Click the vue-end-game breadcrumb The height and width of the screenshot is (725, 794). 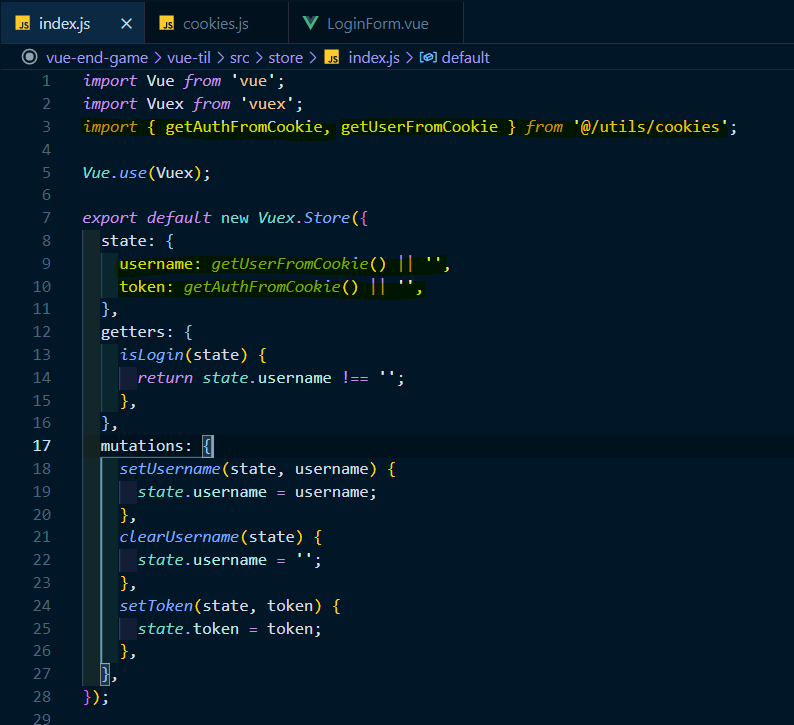point(97,58)
